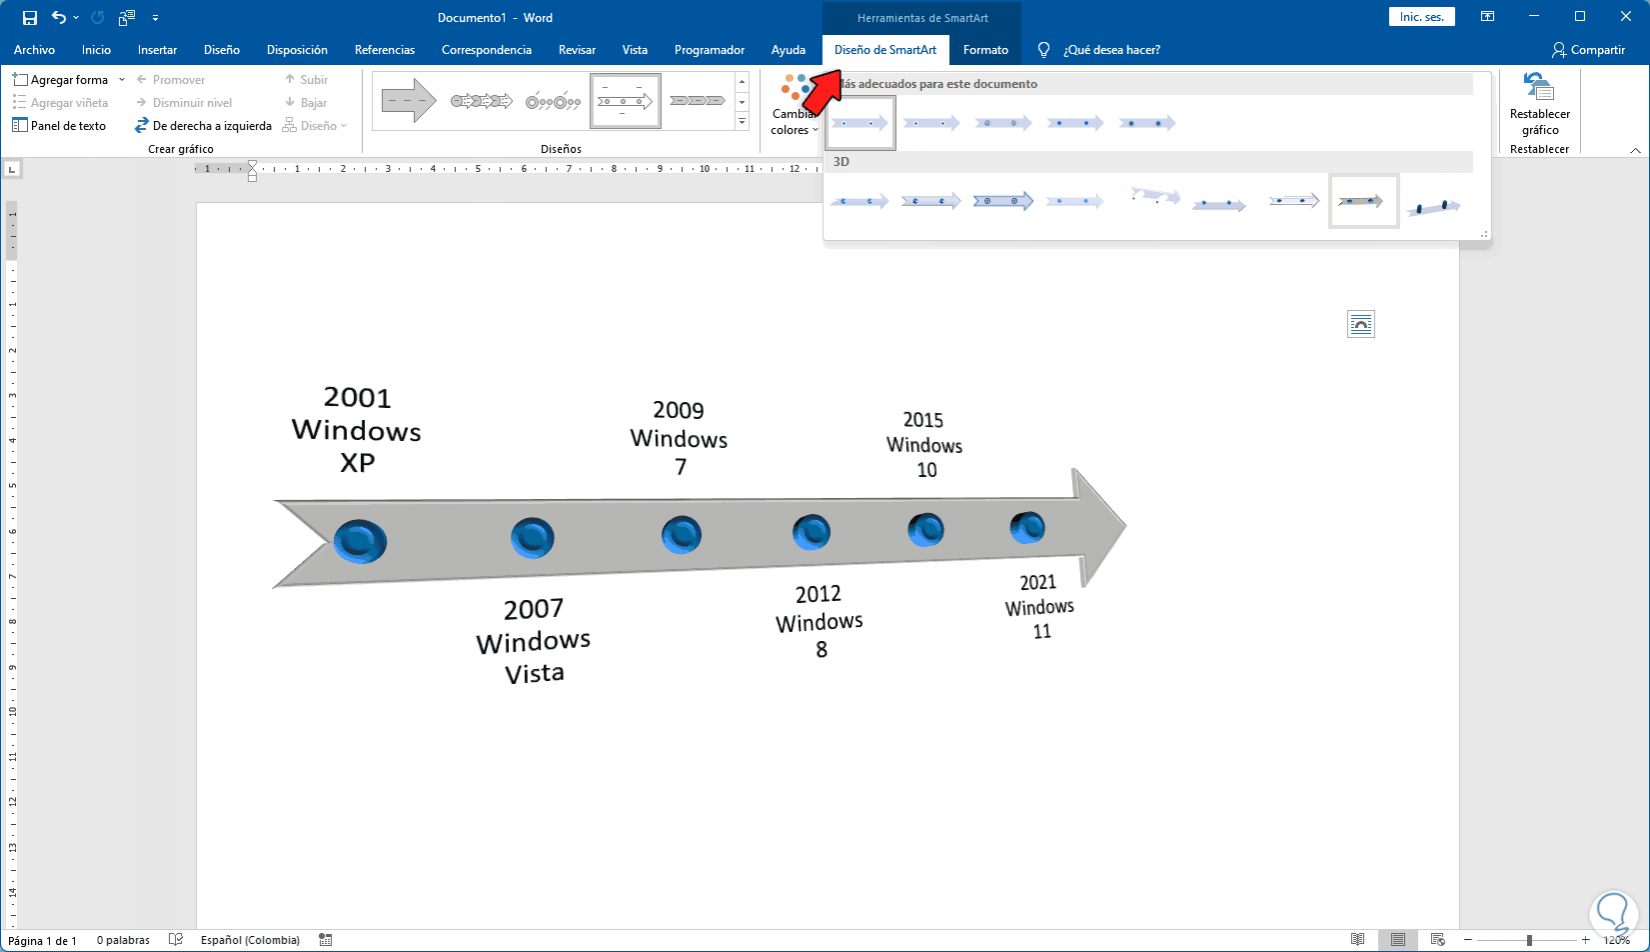Click the proofing check icon in status bar
The width and height of the screenshot is (1650, 952).
coord(176,940)
